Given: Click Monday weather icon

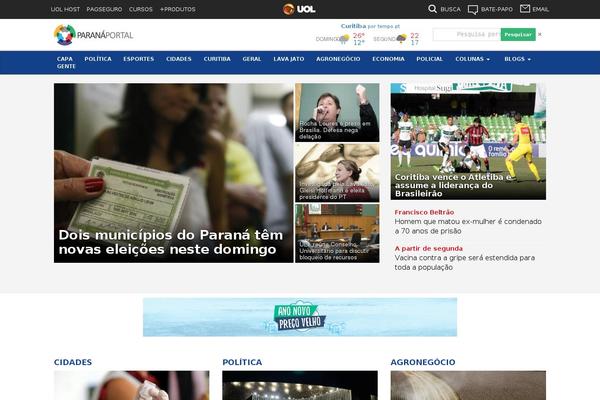Looking at the screenshot, I should 402,39.
